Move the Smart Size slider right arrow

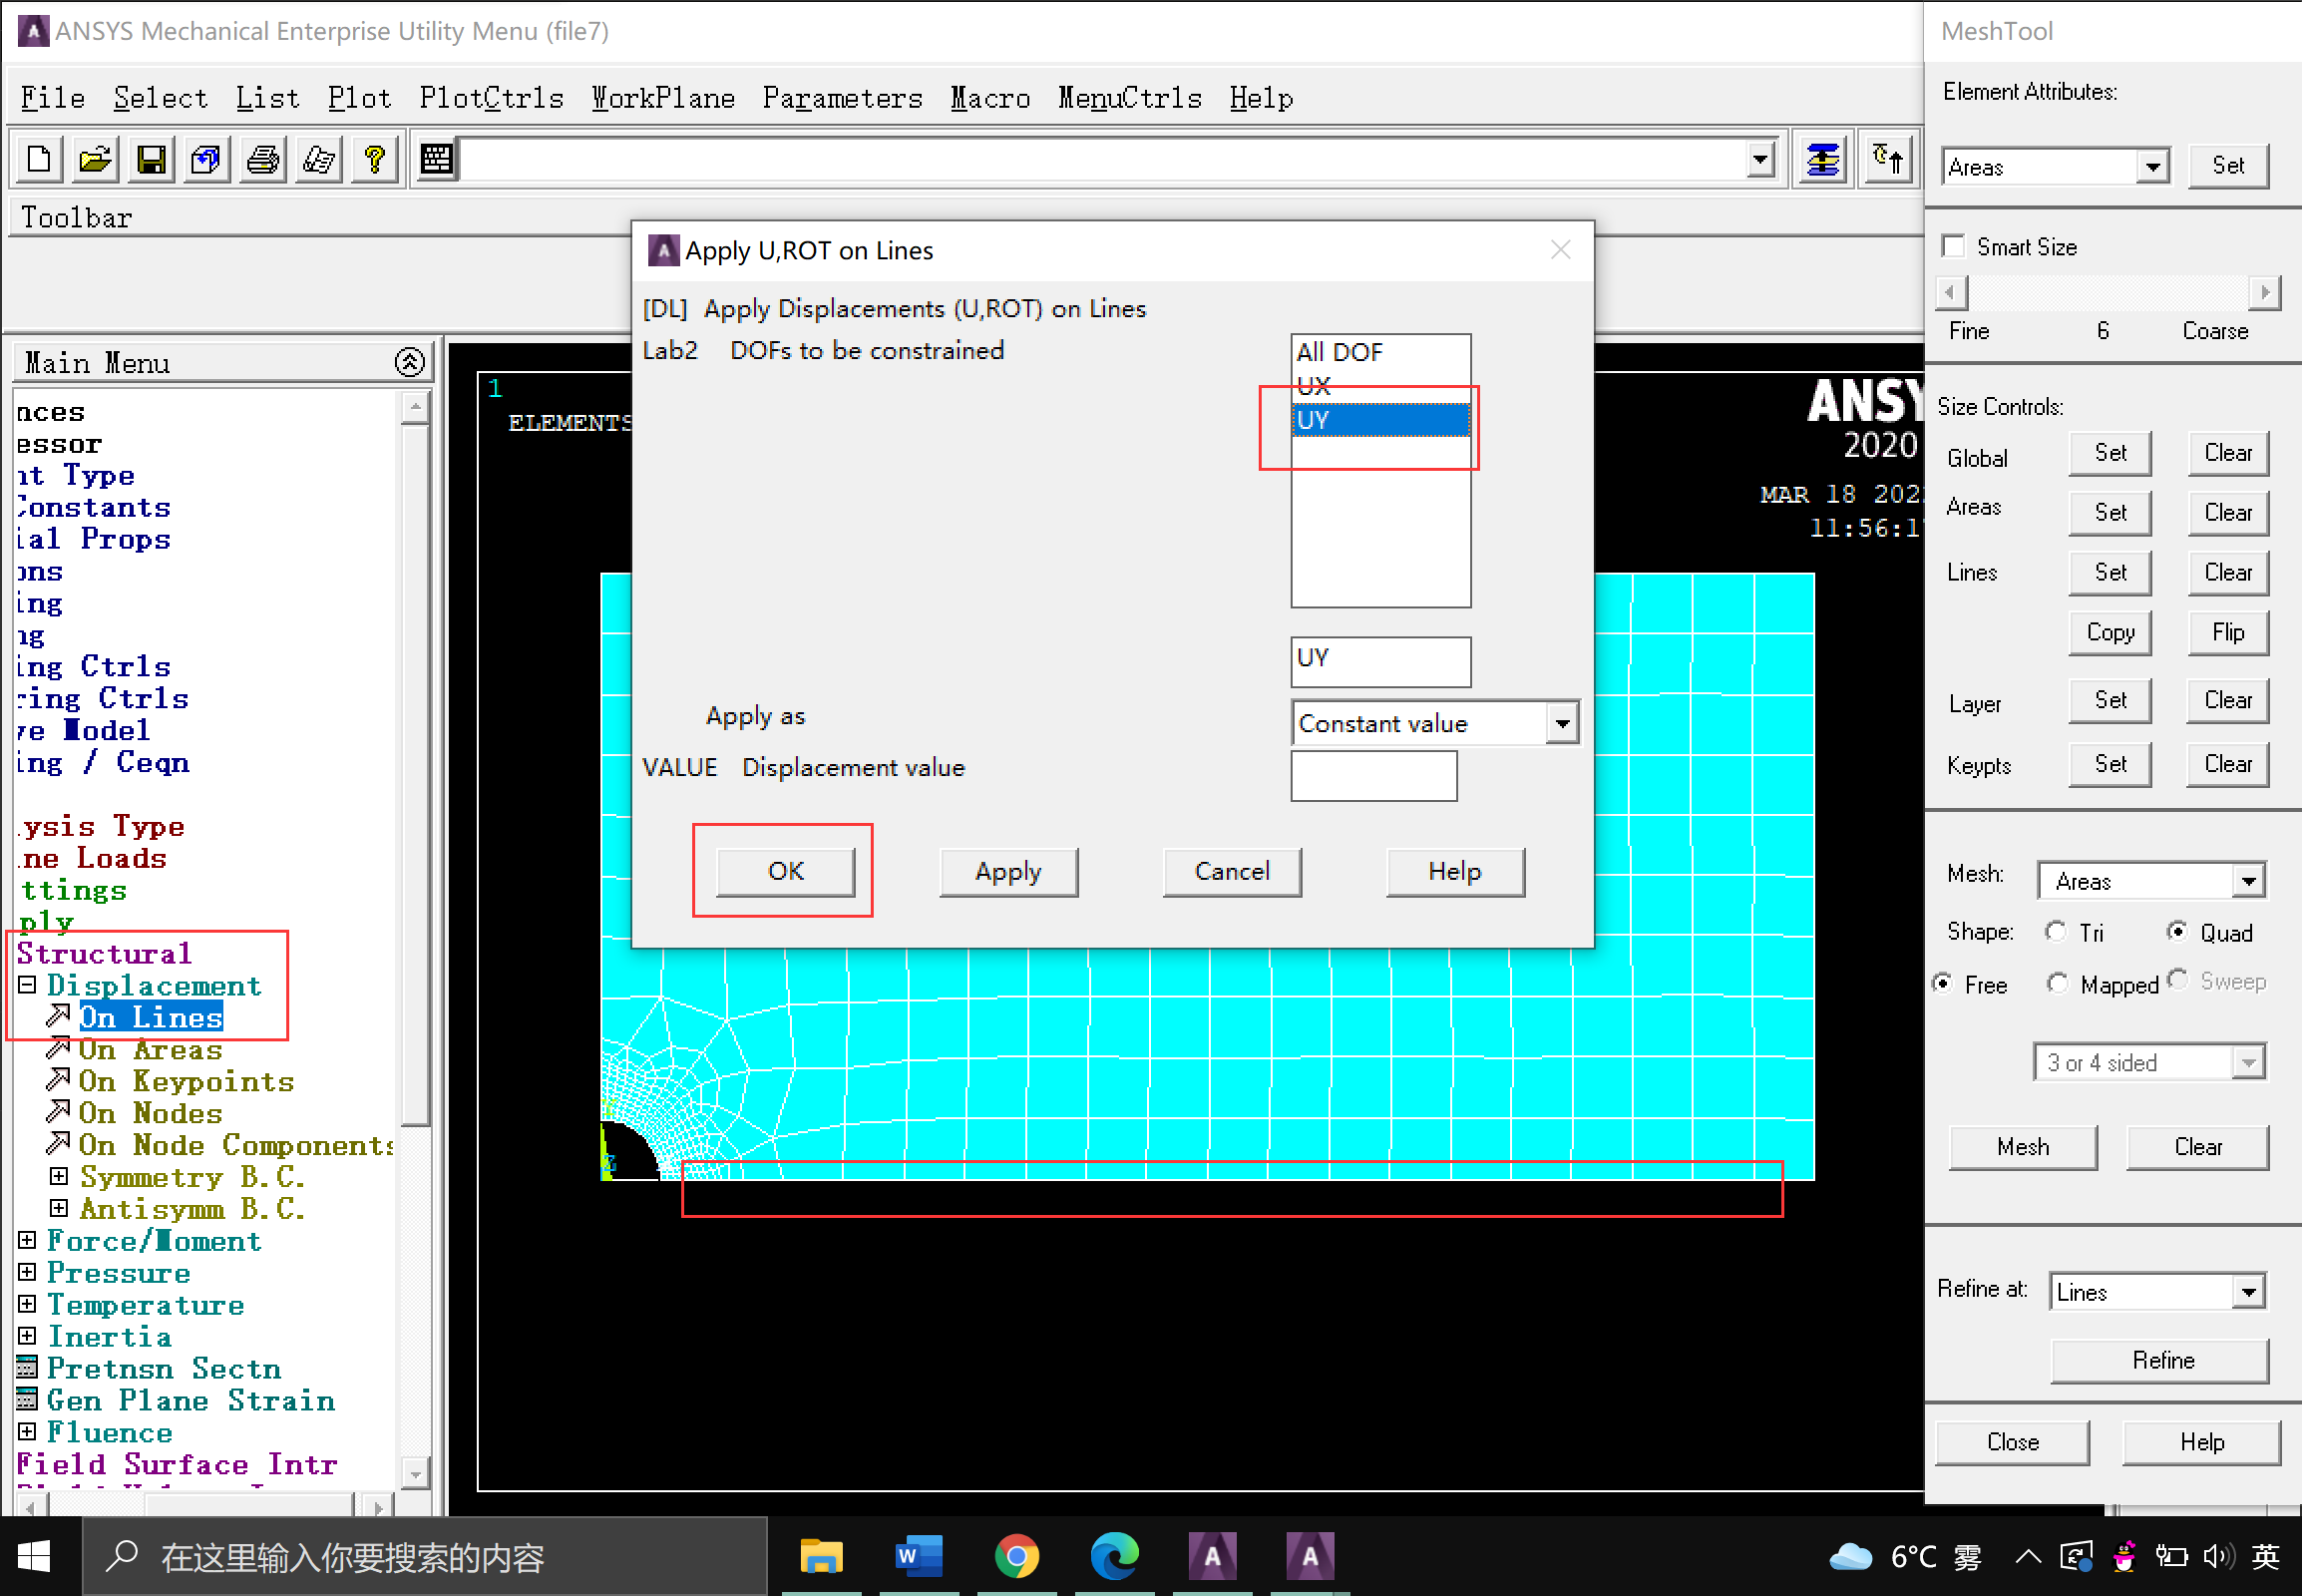click(2264, 292)
